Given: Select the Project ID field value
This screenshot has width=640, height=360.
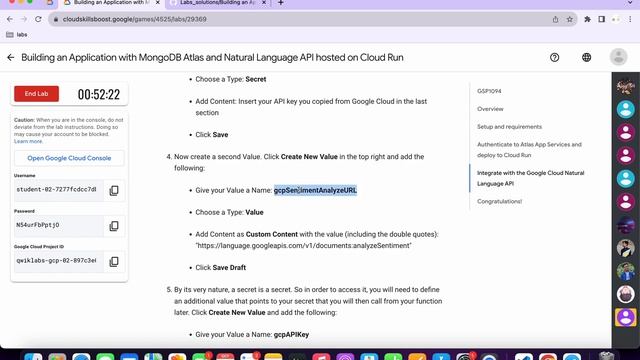Looking at the screenshot, I should coord(58,261).
